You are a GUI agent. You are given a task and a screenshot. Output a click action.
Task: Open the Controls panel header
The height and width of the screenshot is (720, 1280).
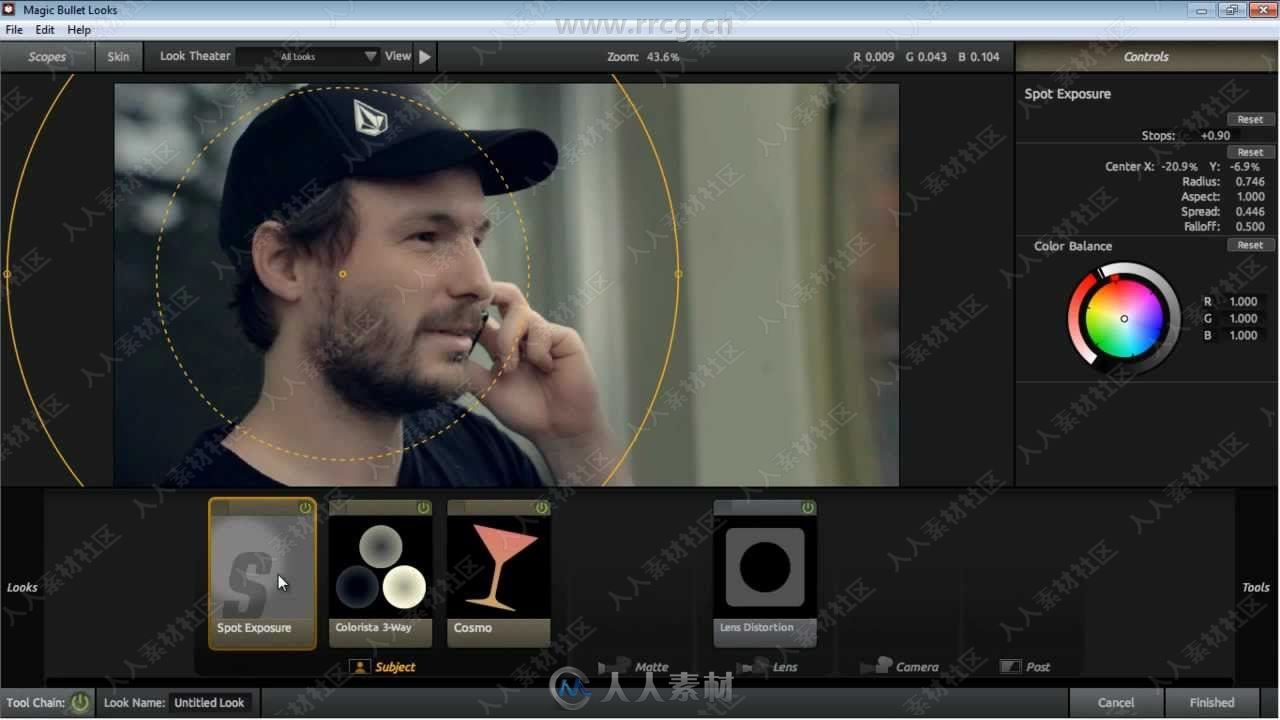click(x=1146, y=57)
